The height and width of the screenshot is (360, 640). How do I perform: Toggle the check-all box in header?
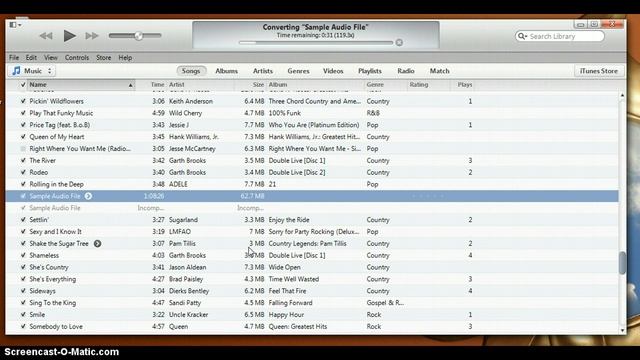tap(23, 84)
